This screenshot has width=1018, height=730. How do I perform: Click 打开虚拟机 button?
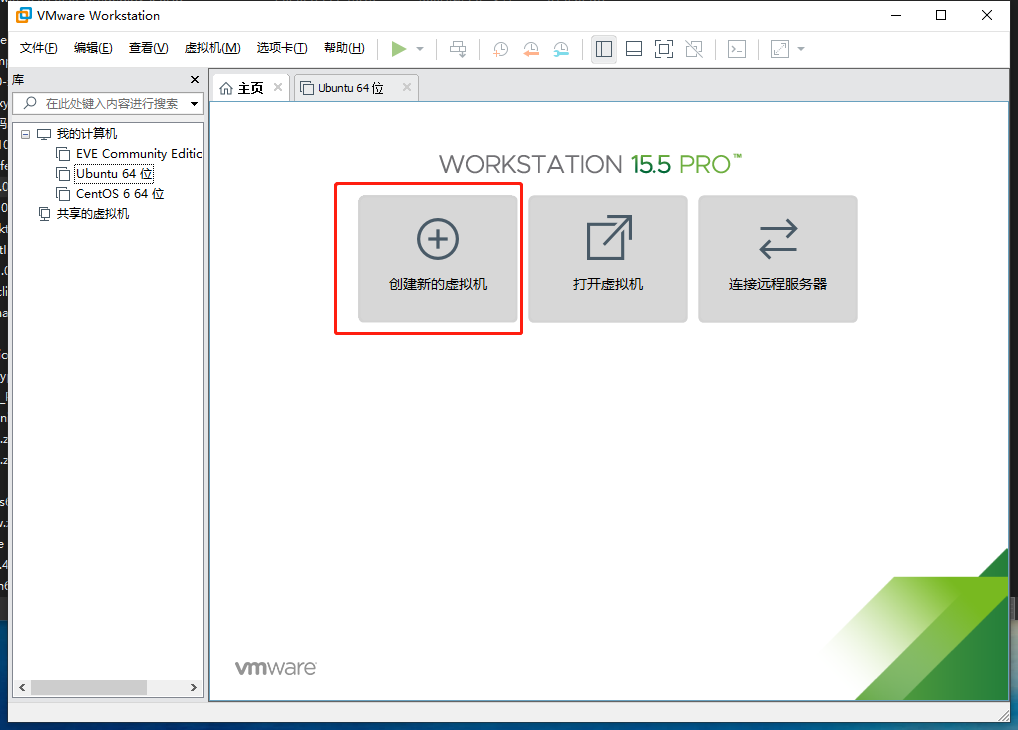click(608, 259)
